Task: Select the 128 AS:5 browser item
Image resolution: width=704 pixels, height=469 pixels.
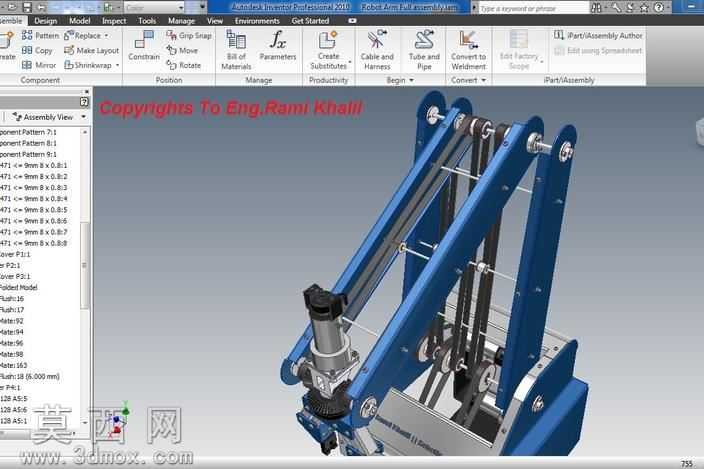Action: (x=13, y=399)
